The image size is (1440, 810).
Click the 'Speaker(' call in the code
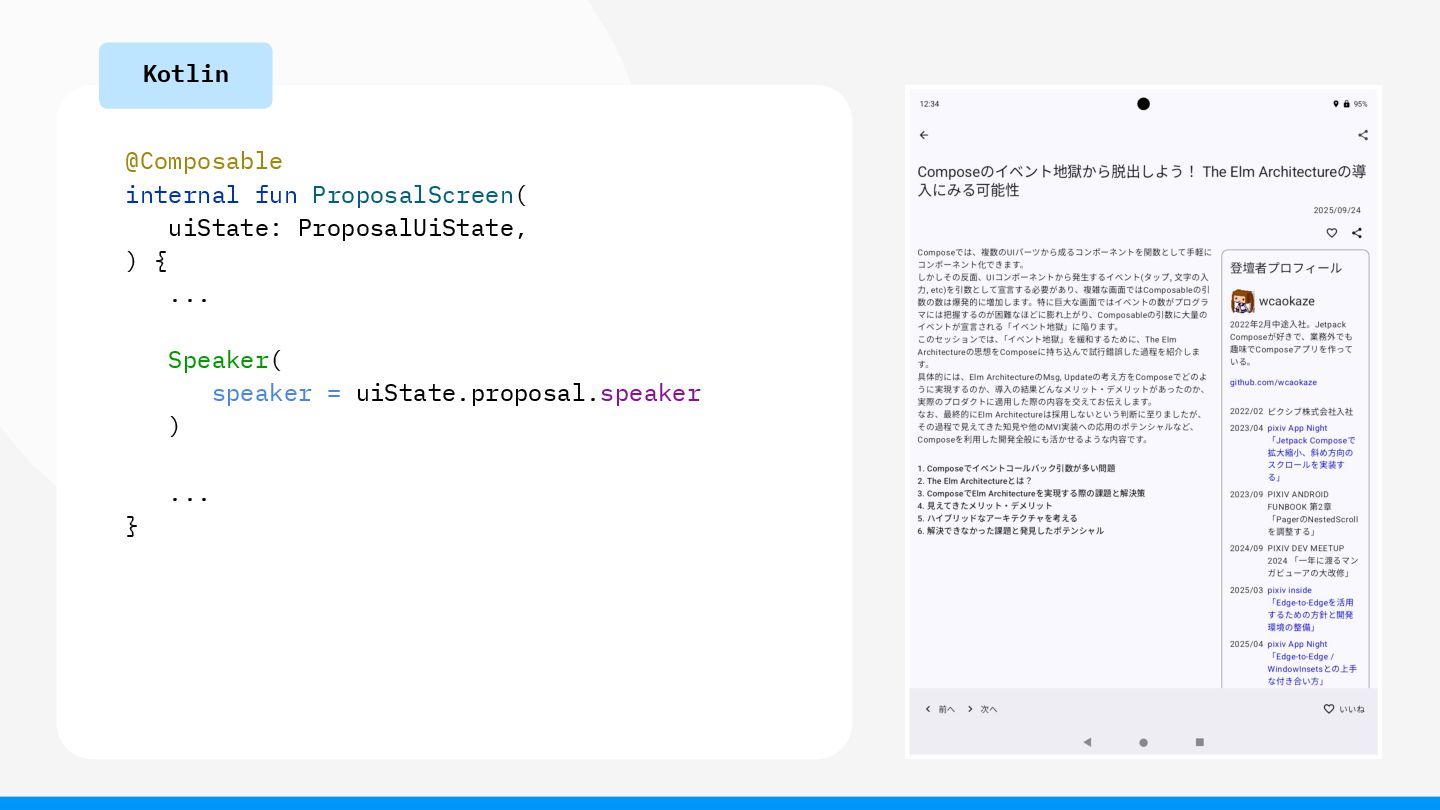click(226, 360)
